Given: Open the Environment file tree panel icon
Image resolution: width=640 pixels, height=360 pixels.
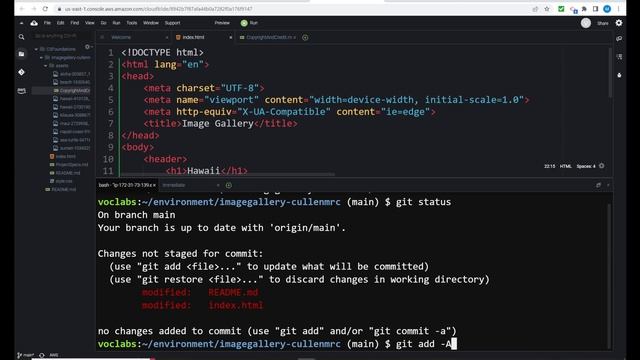Looking at the screenshot, I should pos(22,54).
